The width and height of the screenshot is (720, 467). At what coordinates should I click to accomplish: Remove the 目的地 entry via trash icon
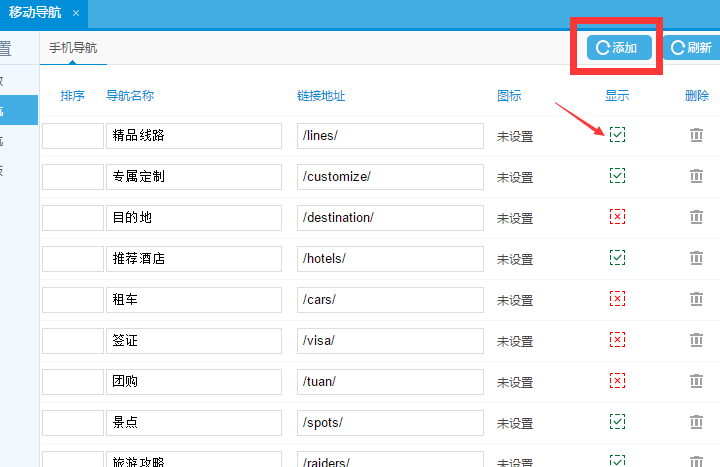pos(696,218)
